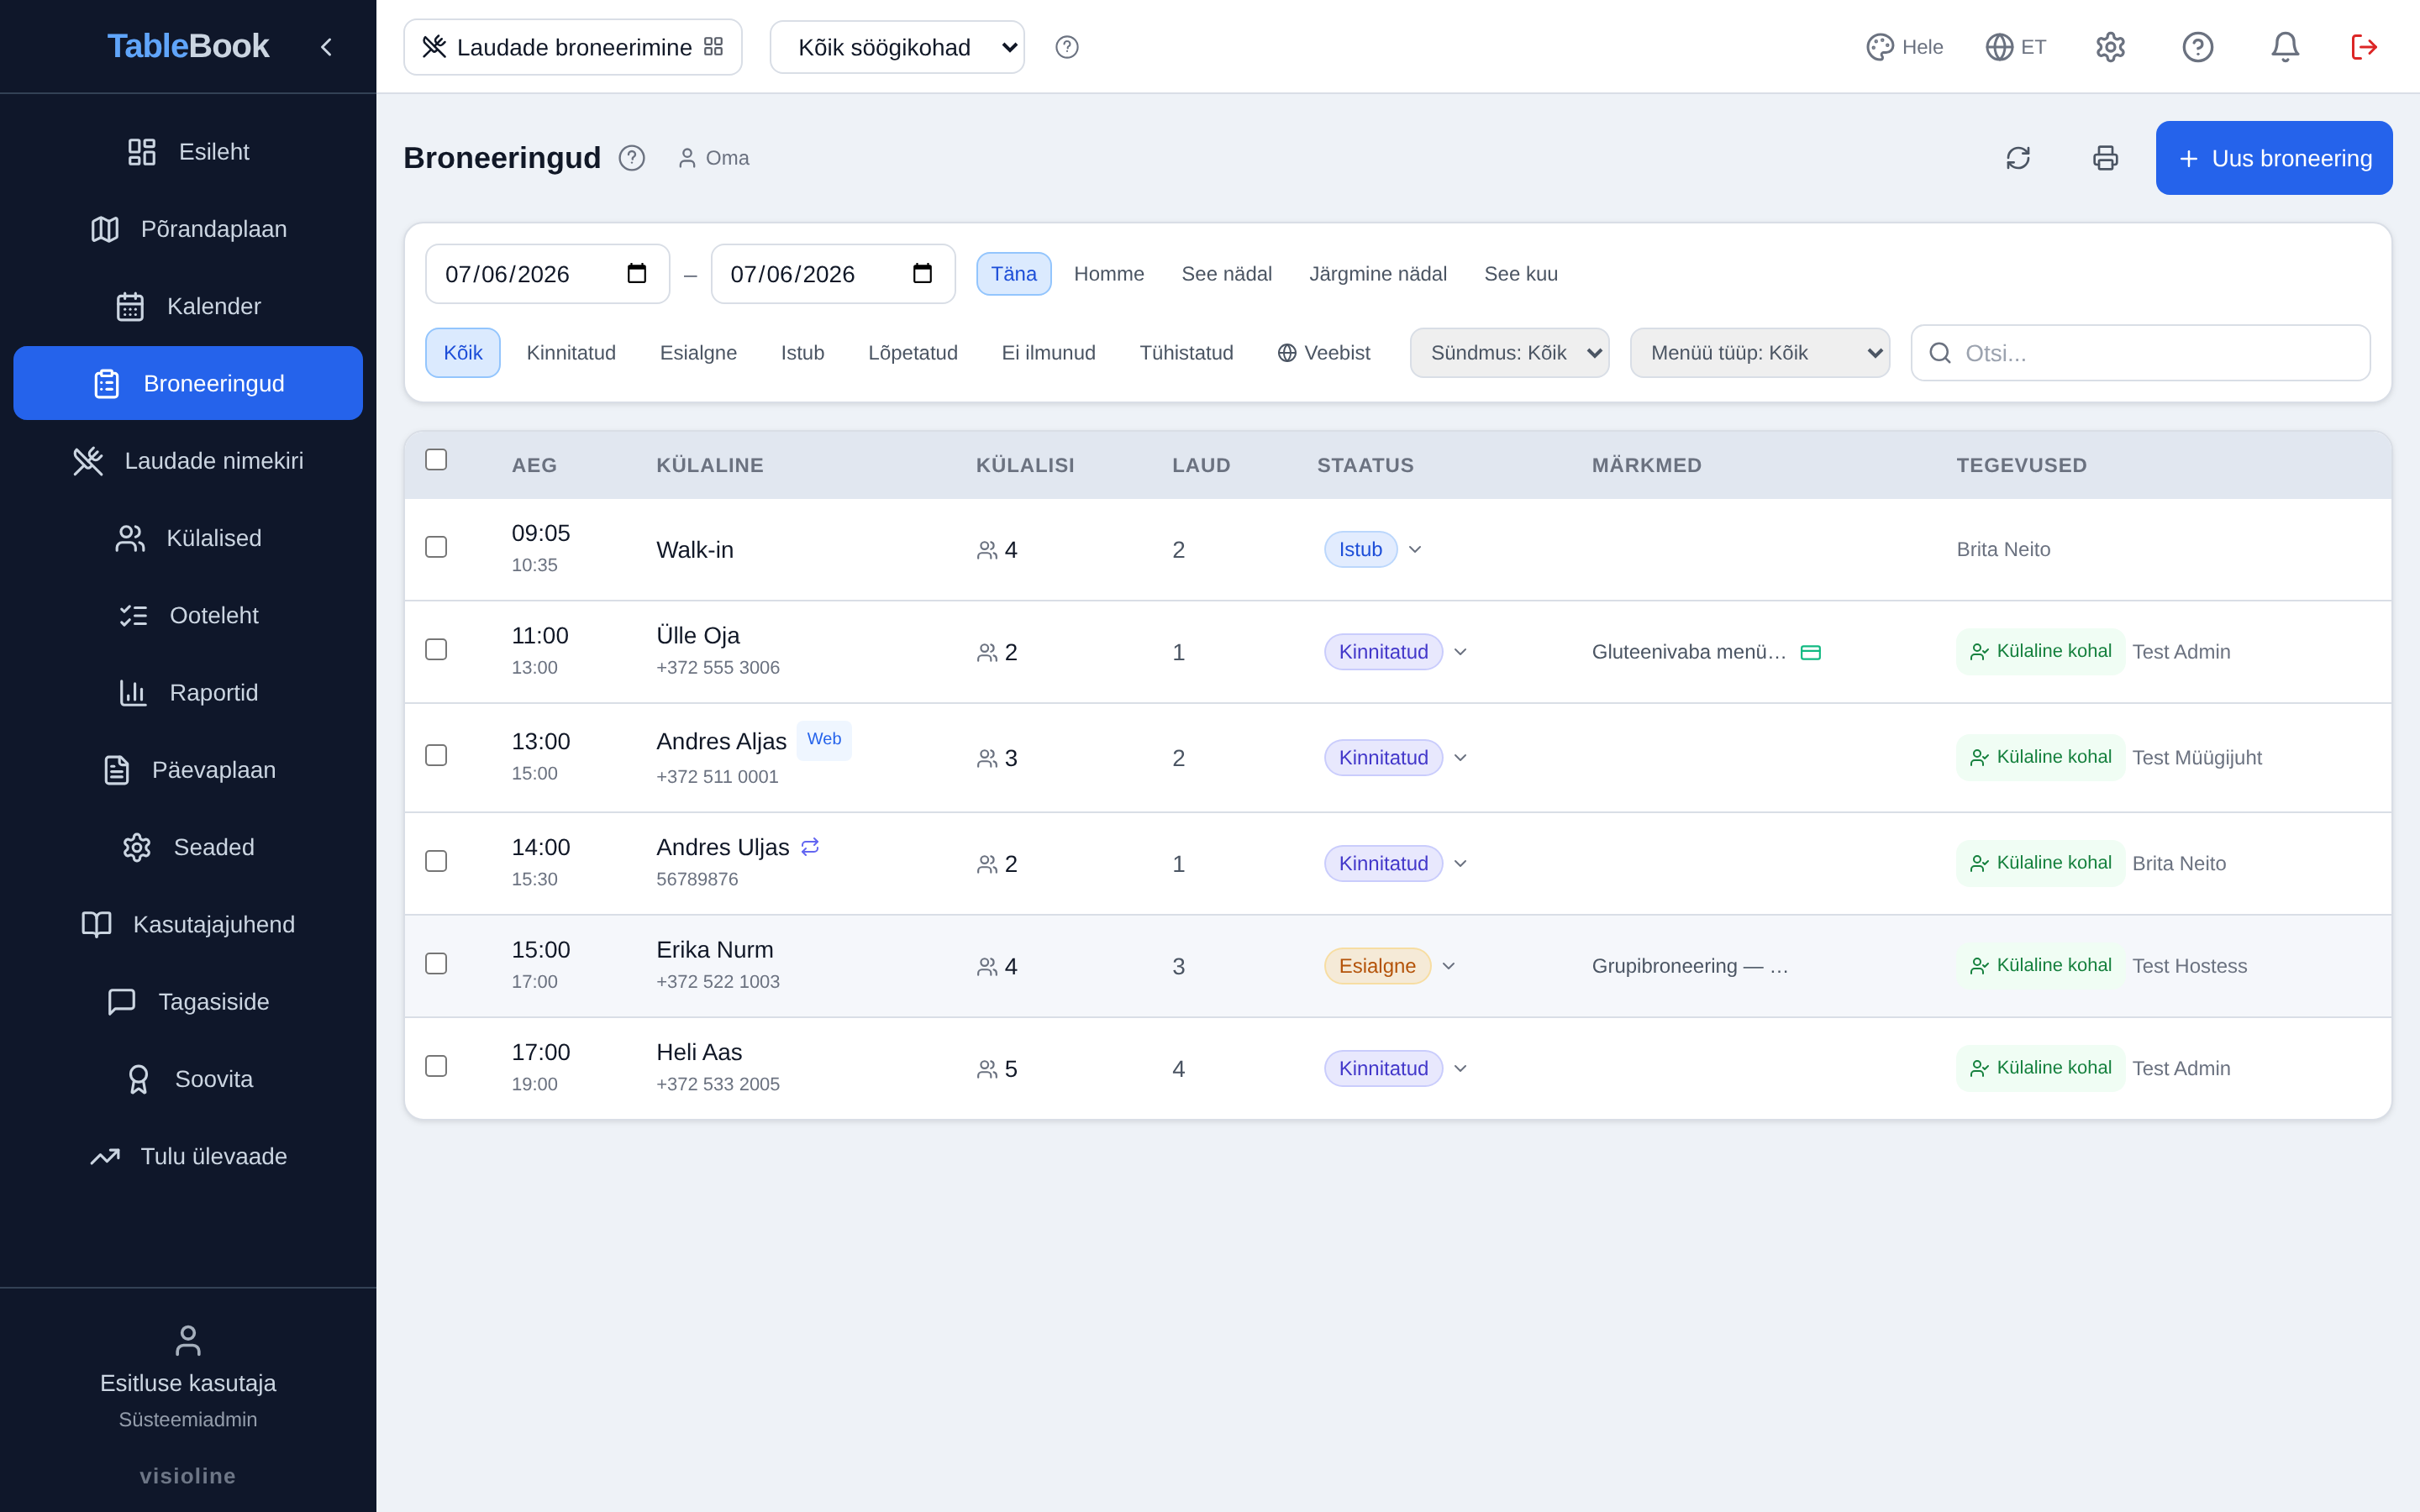Click the Otsi search field

tap(2140, 353)
